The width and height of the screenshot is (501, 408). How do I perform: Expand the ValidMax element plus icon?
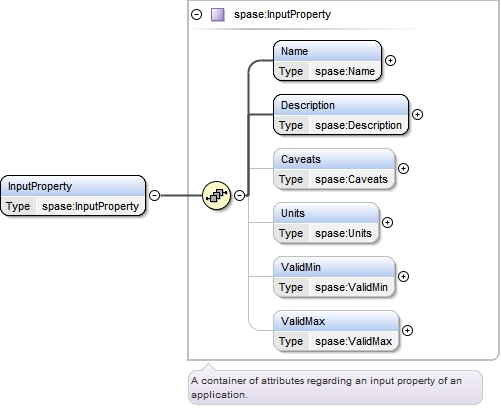coord(407,330)
